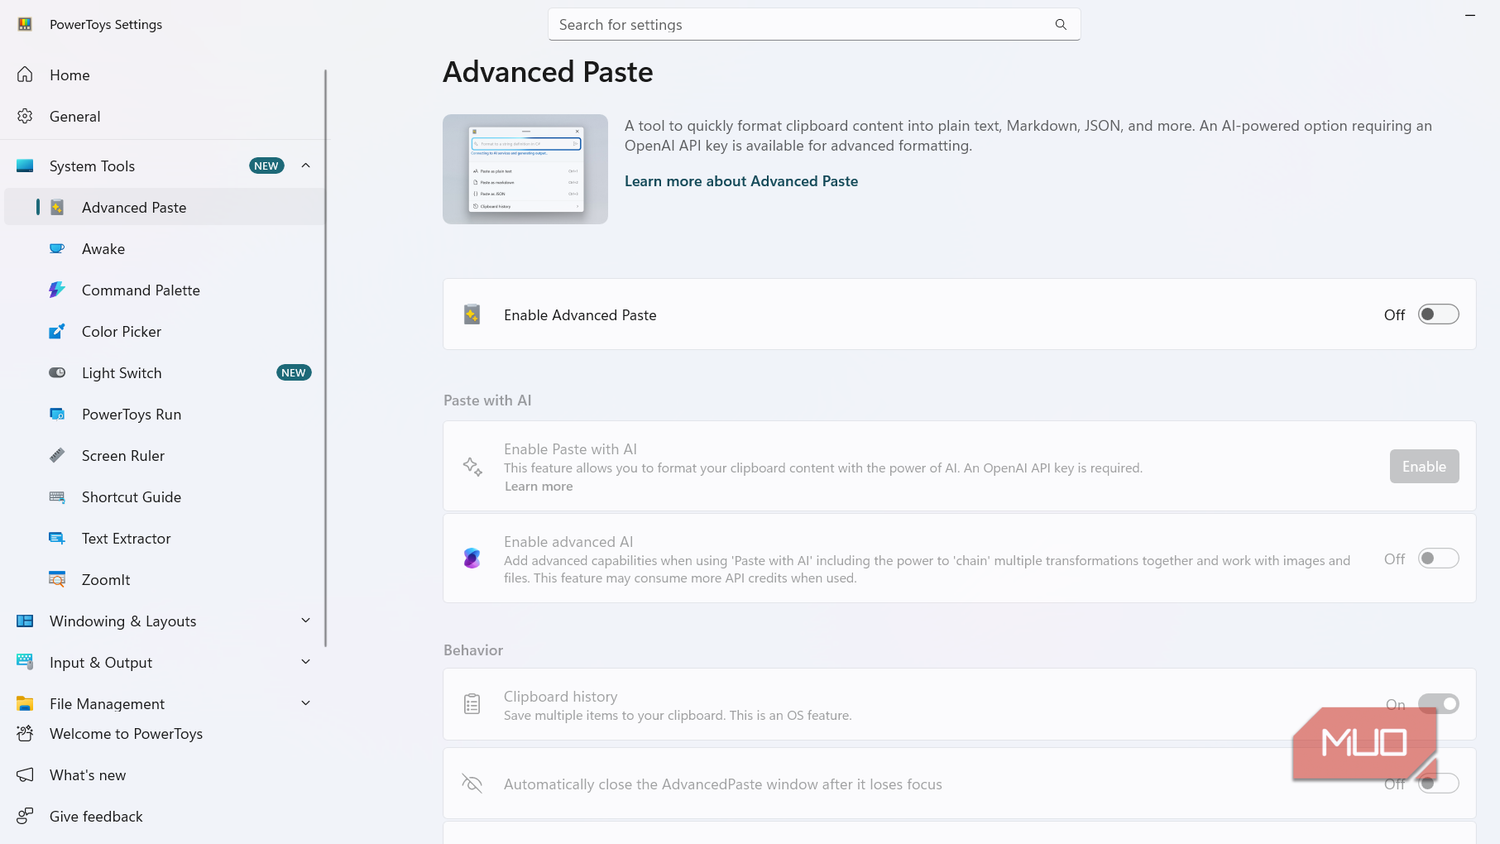Click the Home house icon
This screenshot has width=1500, height=844.
pos(25,75)
